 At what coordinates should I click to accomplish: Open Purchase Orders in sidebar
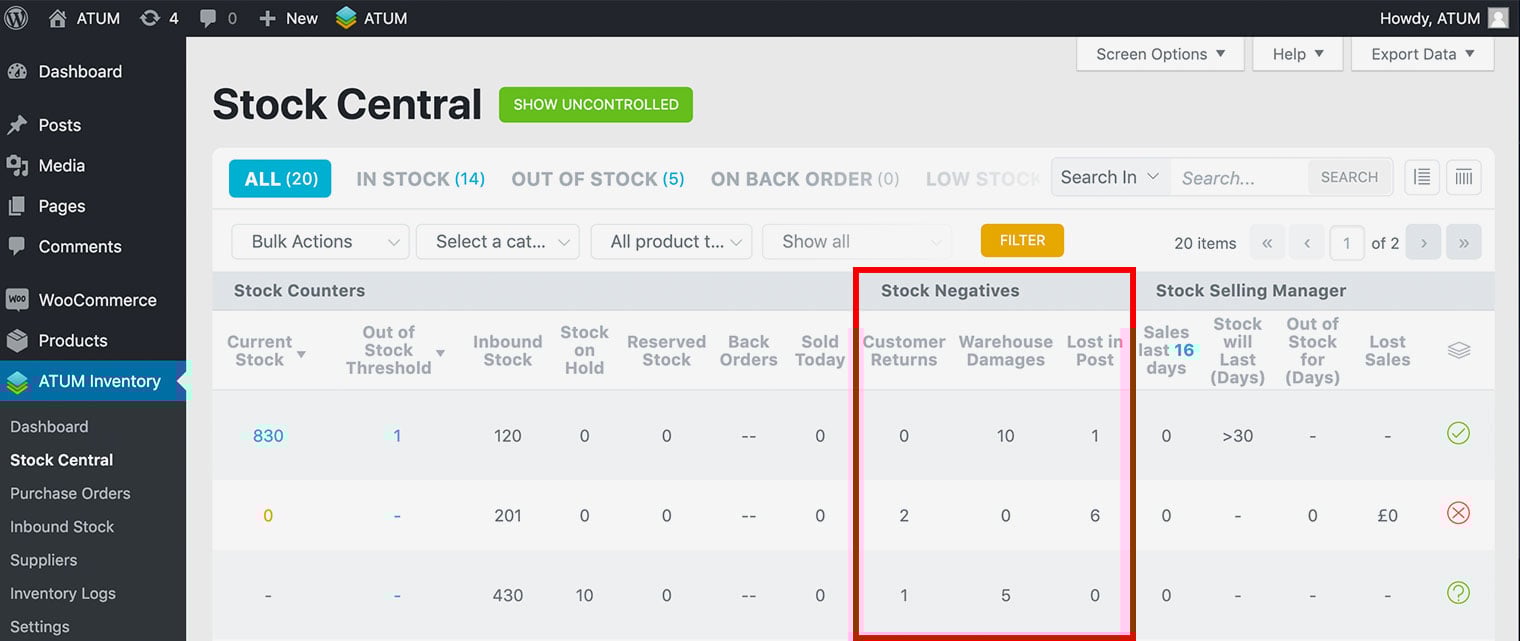point(70,493)
